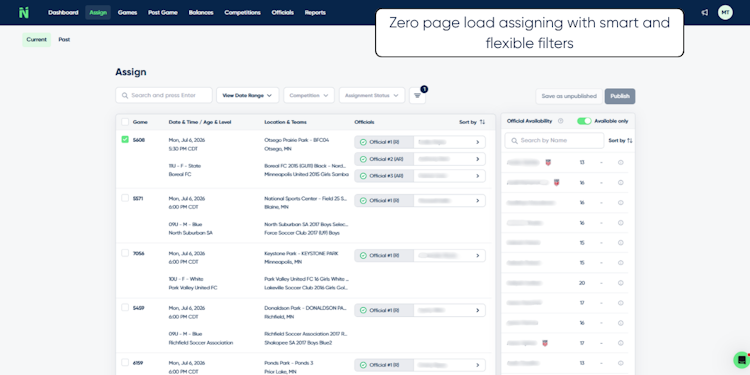Open the MT user avatar menu
750x375 pixels.
click(725, 12)
